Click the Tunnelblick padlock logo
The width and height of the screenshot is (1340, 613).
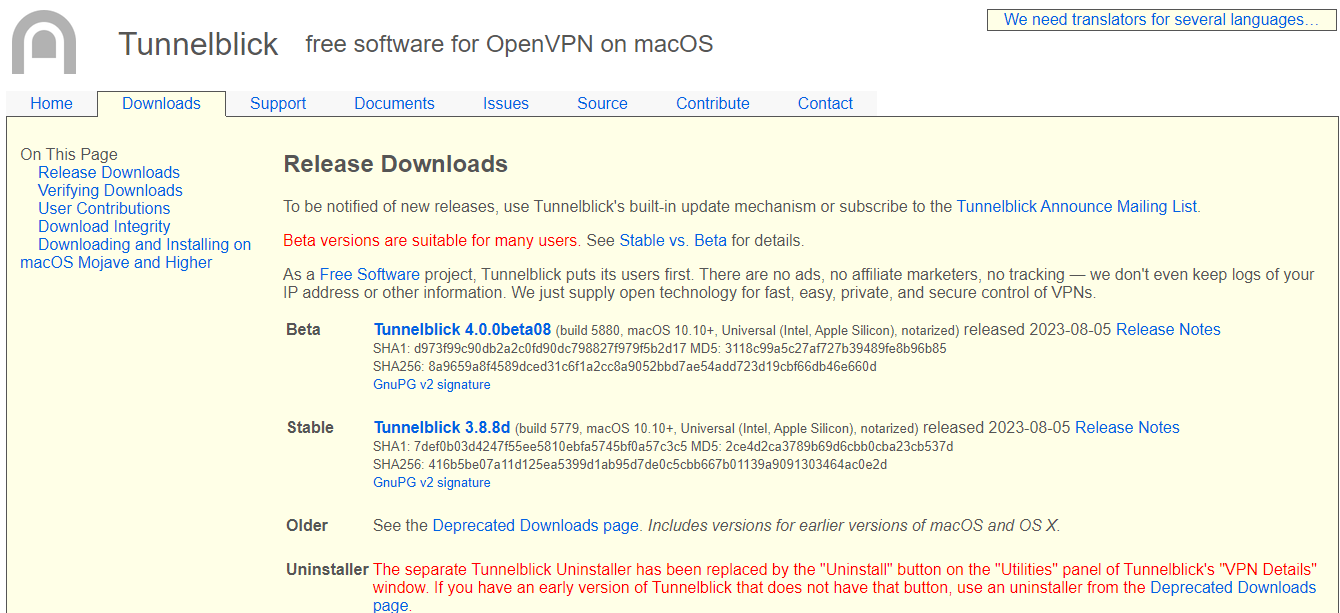[x=45, y=42]
